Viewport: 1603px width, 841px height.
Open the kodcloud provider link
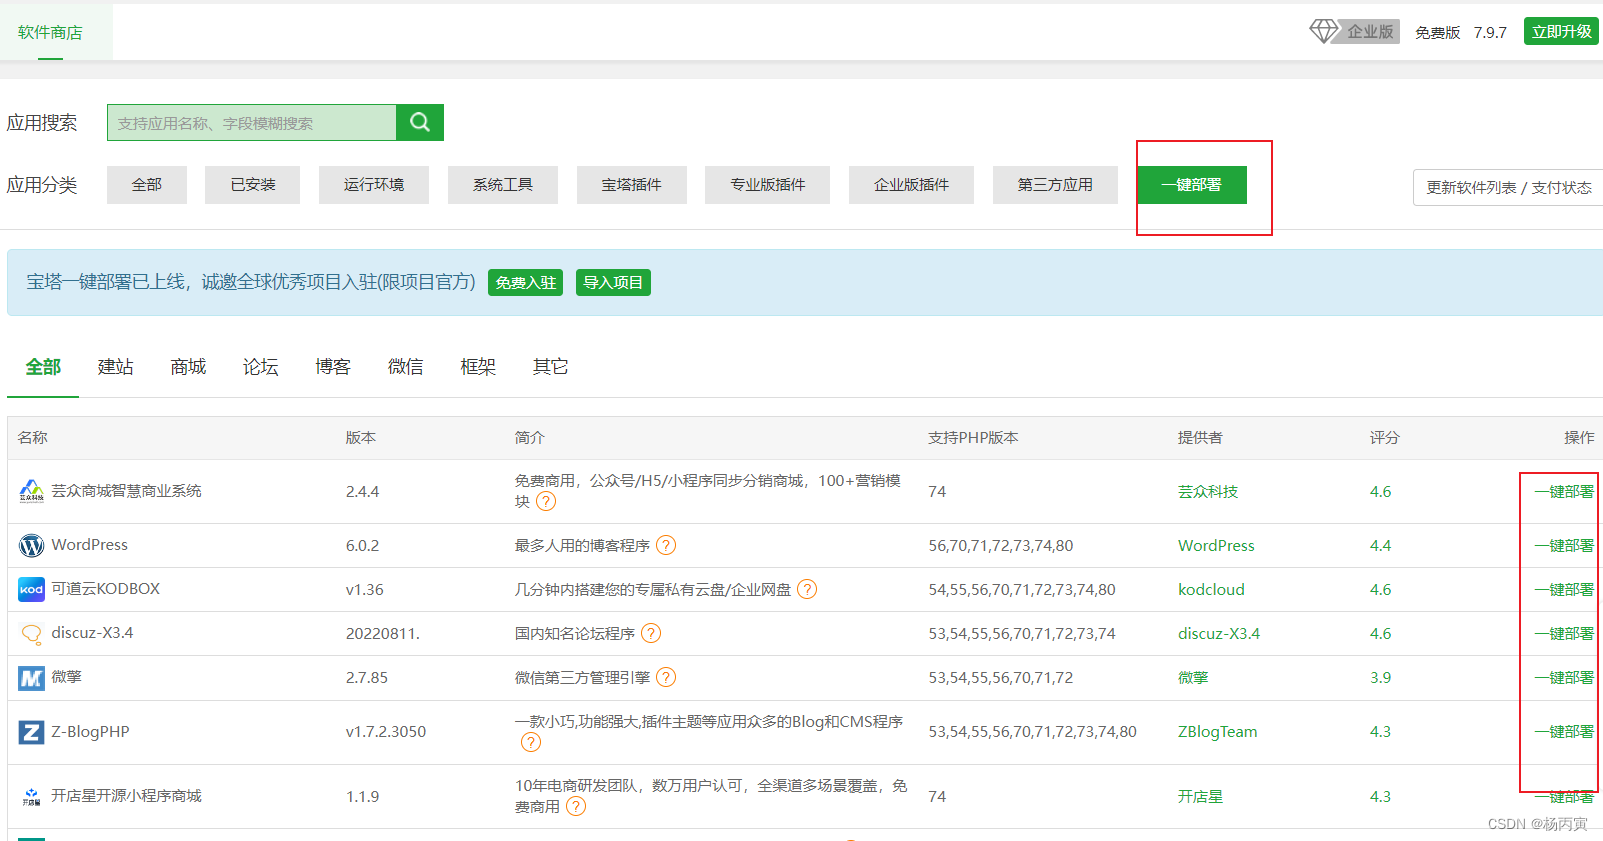(1211, 590)
